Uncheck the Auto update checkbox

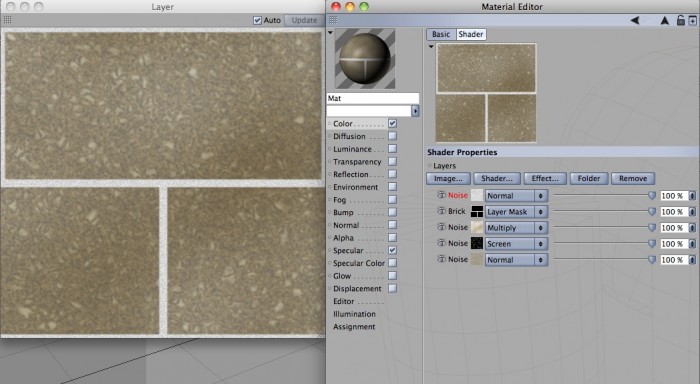pyautogui.click(x=257, y=20)
